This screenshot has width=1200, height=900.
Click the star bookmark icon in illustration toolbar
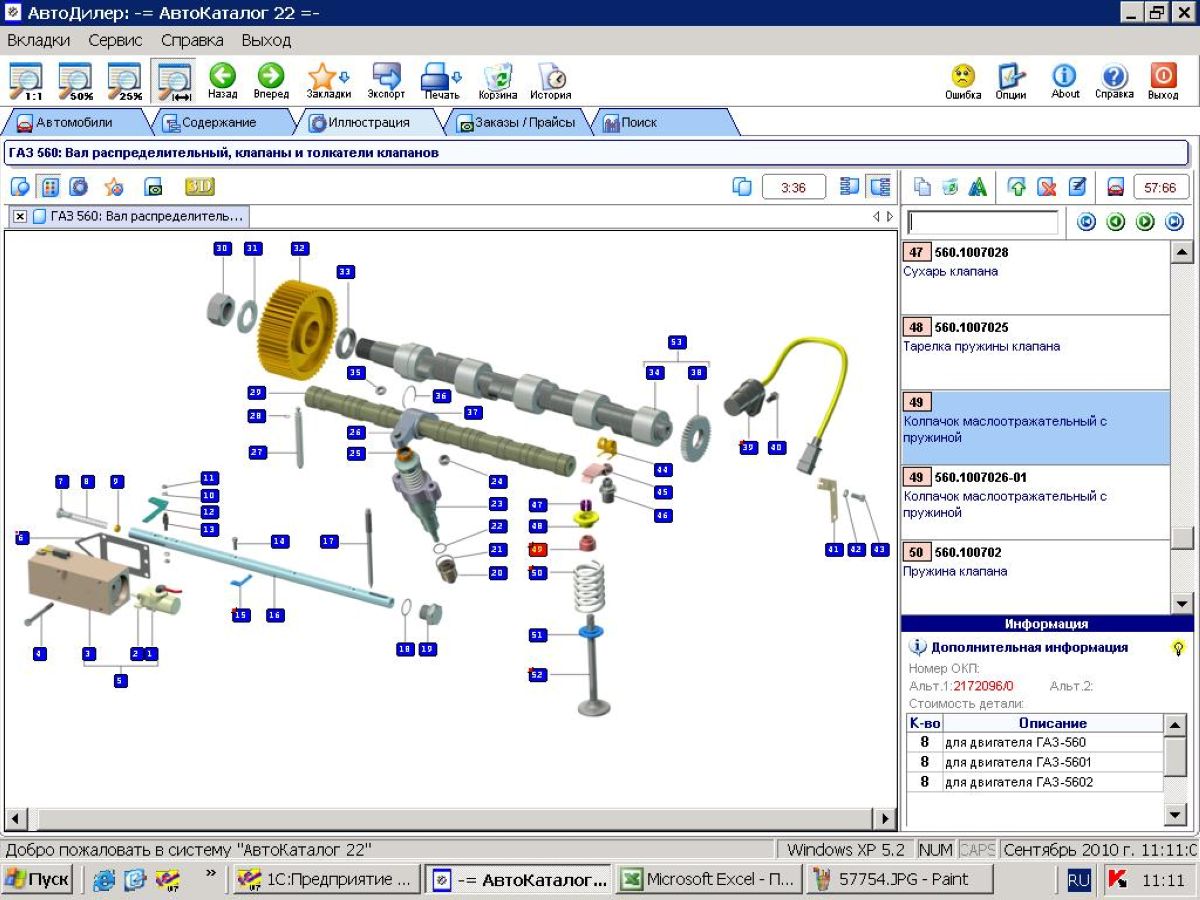(x=114, y=187)
